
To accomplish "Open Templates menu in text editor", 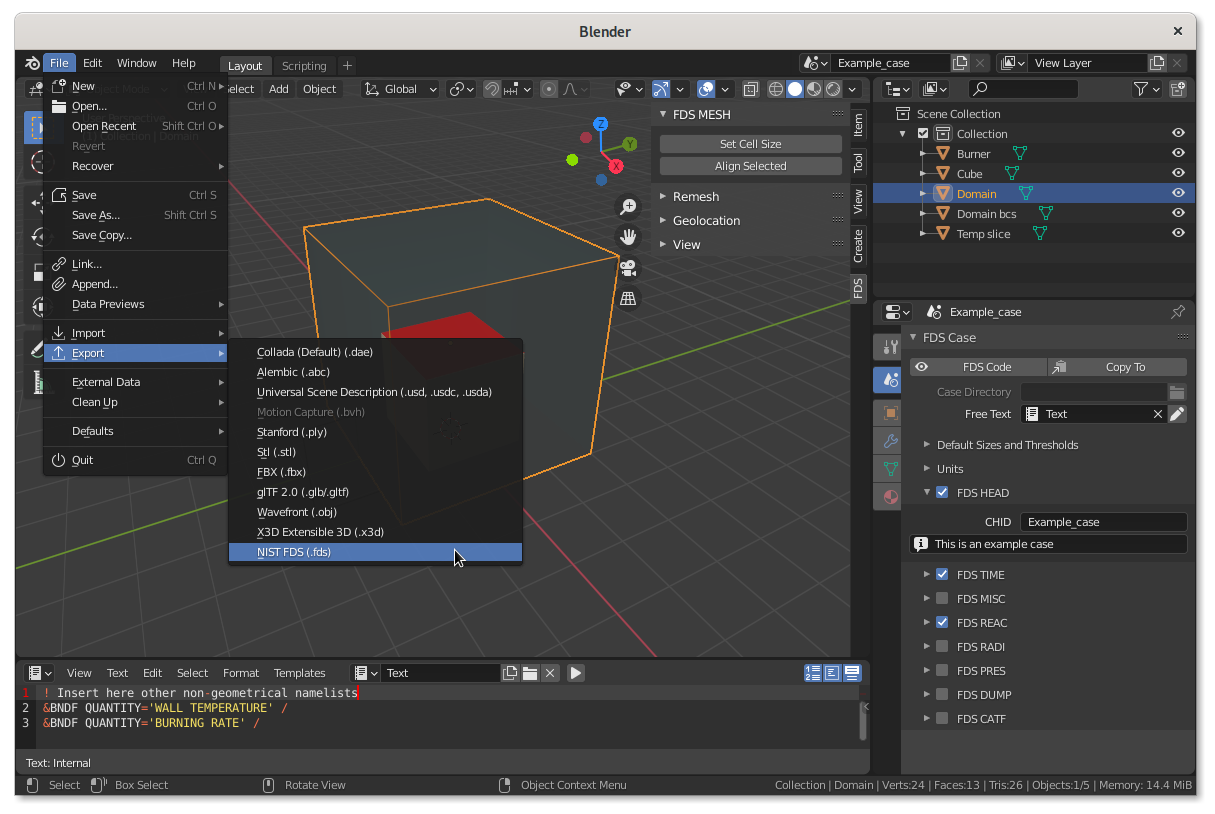I will tap(299, 673).
